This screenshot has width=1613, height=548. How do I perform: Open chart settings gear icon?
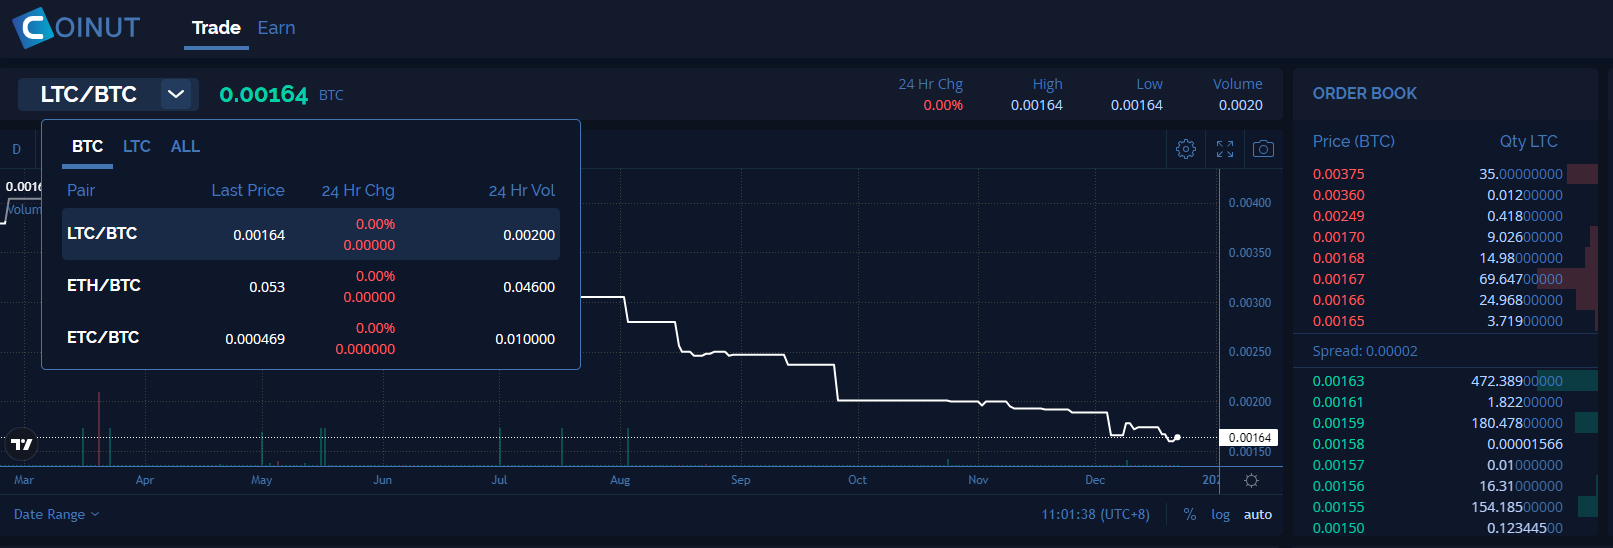(1186, 149)
